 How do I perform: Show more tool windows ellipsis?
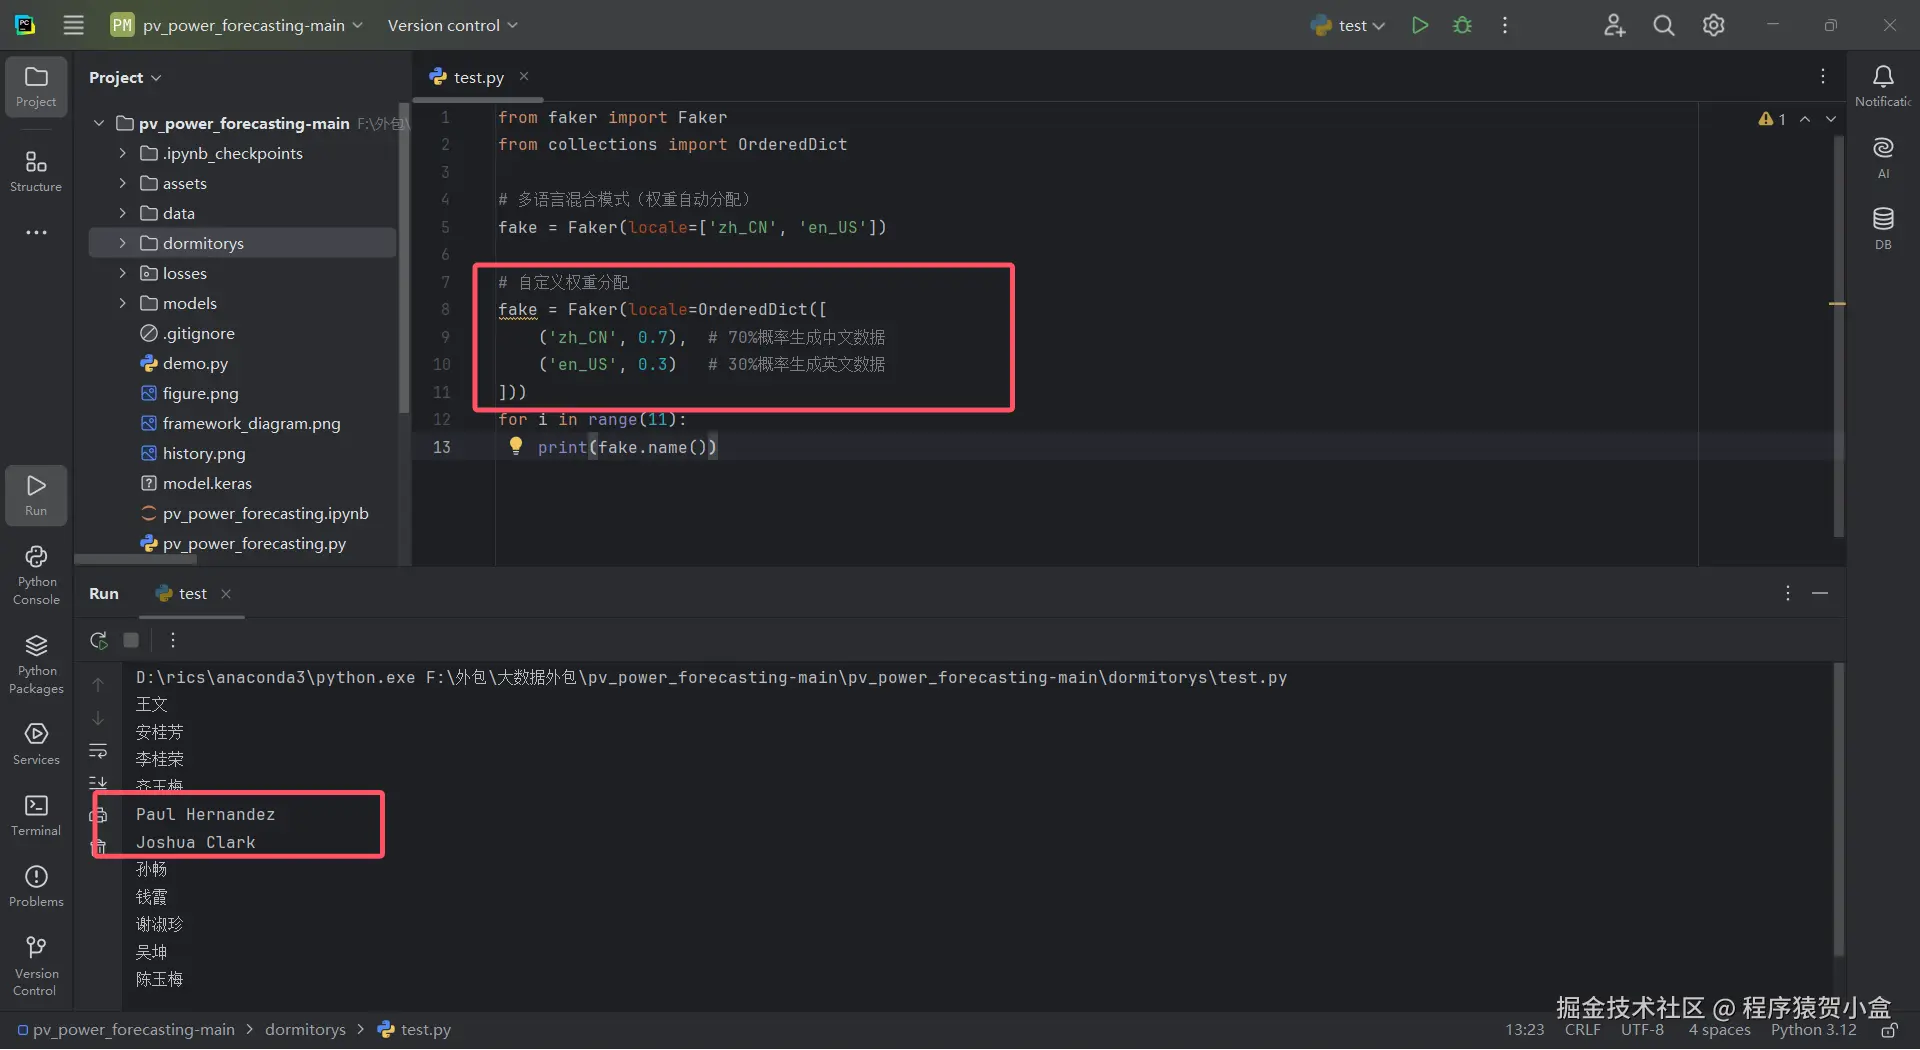(36, 232)
